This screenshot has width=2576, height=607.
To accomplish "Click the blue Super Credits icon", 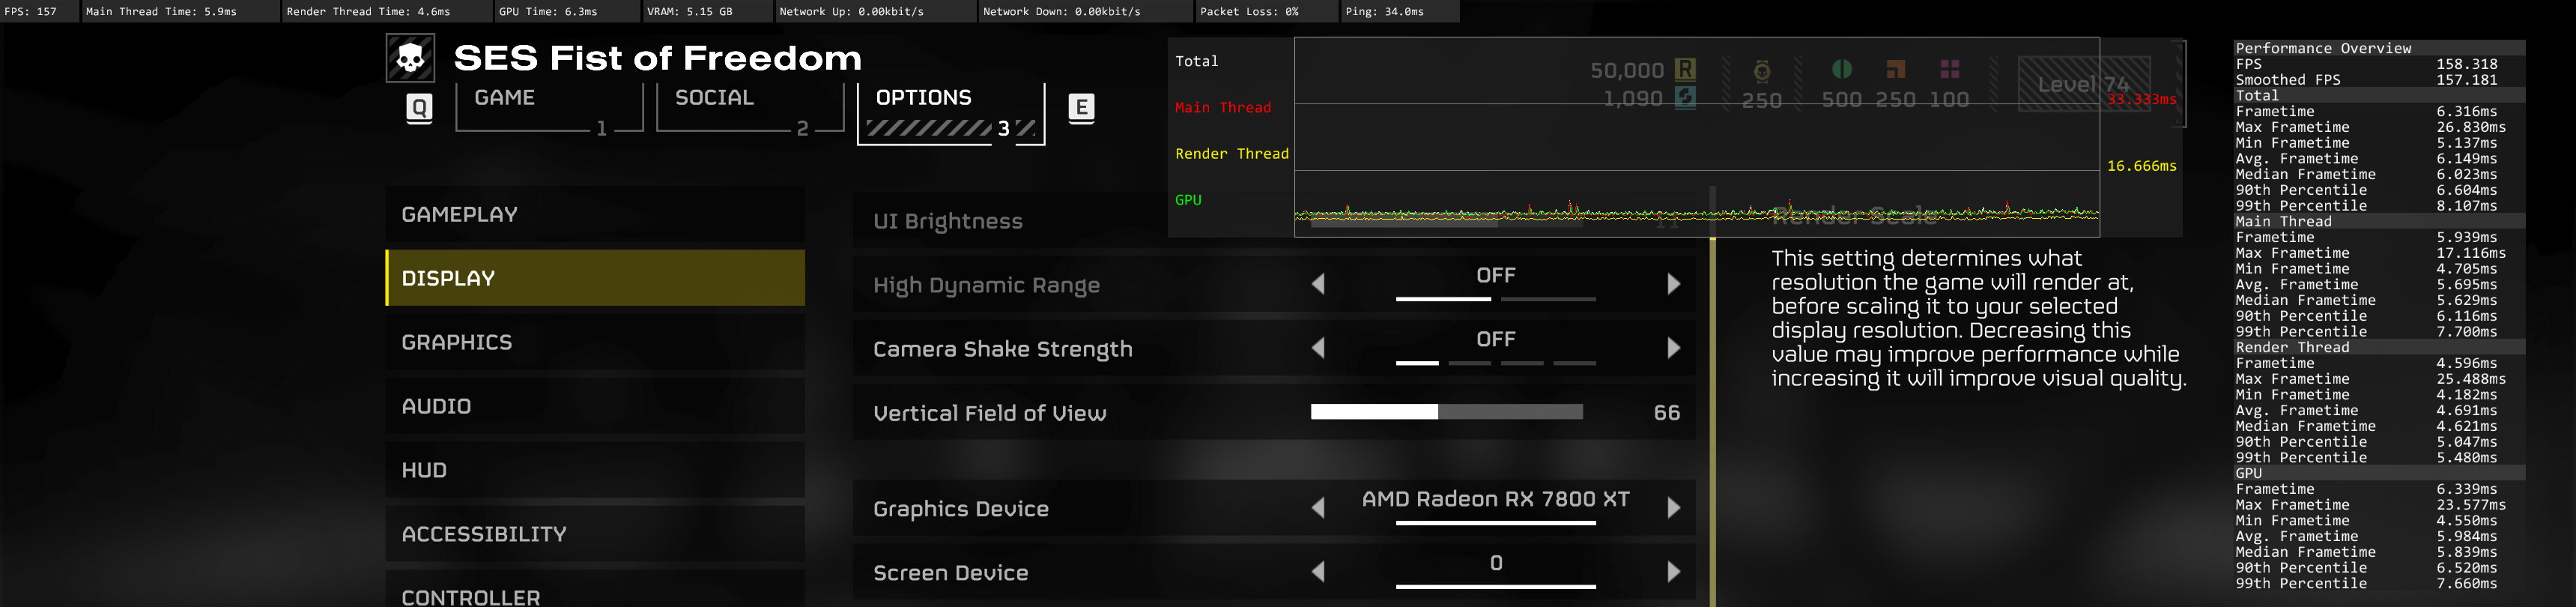I will (x=1685, y=98).
